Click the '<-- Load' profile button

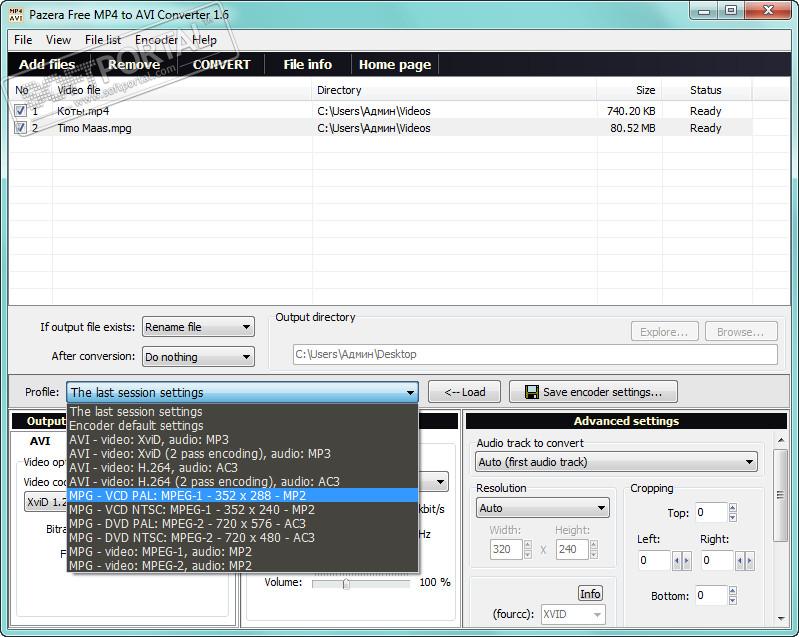tap(464, 392)
